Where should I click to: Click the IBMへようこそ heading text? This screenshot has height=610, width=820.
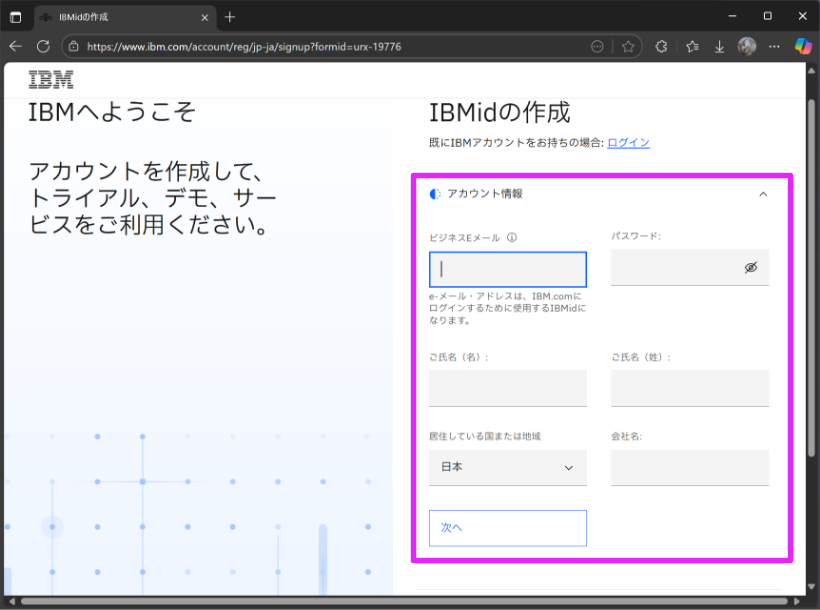point(112,112)
